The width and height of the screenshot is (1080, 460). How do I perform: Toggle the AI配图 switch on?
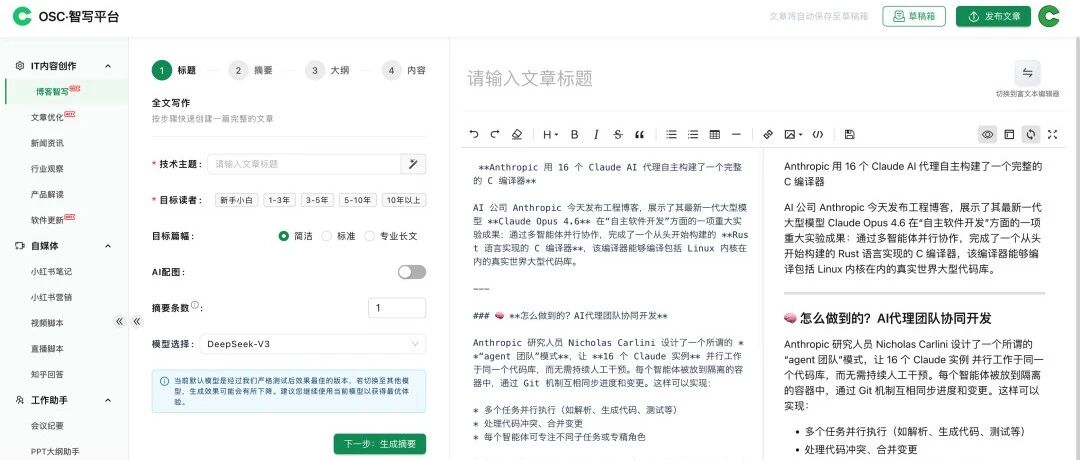pos(411,272)
